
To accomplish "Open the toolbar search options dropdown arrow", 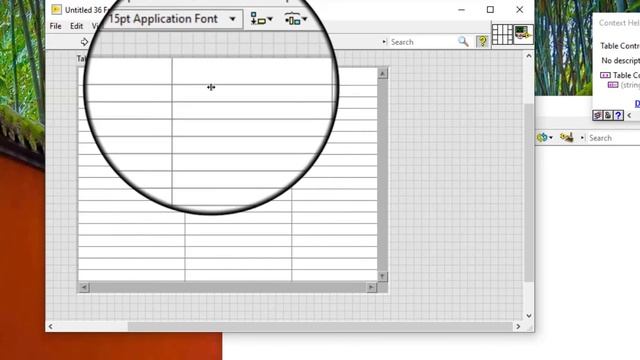I will click(384, 42).
